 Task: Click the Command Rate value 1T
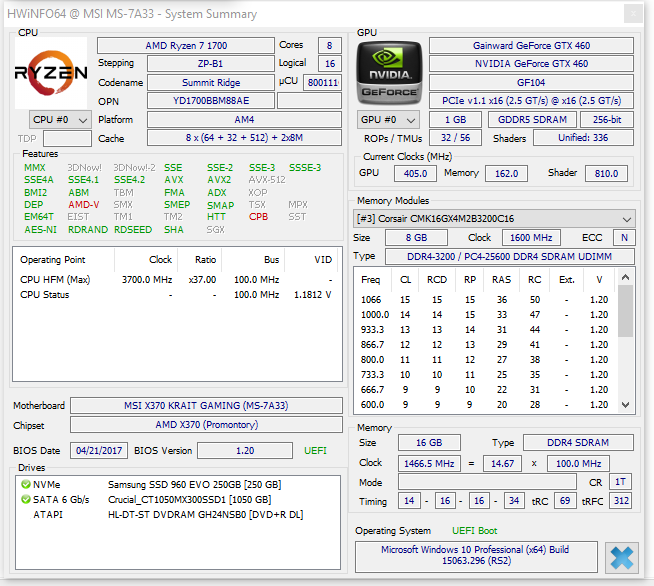pos(620,482)
